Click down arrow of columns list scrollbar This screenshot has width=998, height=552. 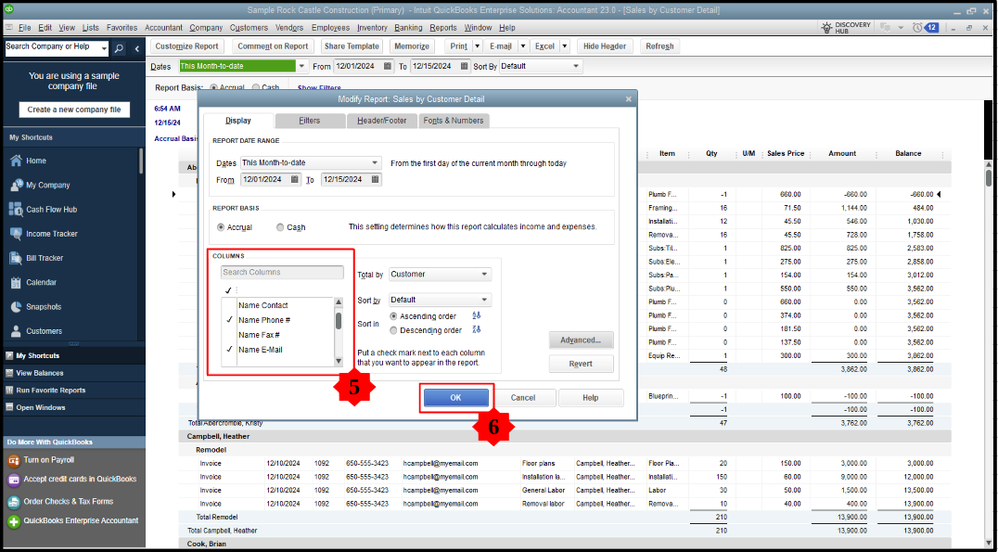pos(338,361)
